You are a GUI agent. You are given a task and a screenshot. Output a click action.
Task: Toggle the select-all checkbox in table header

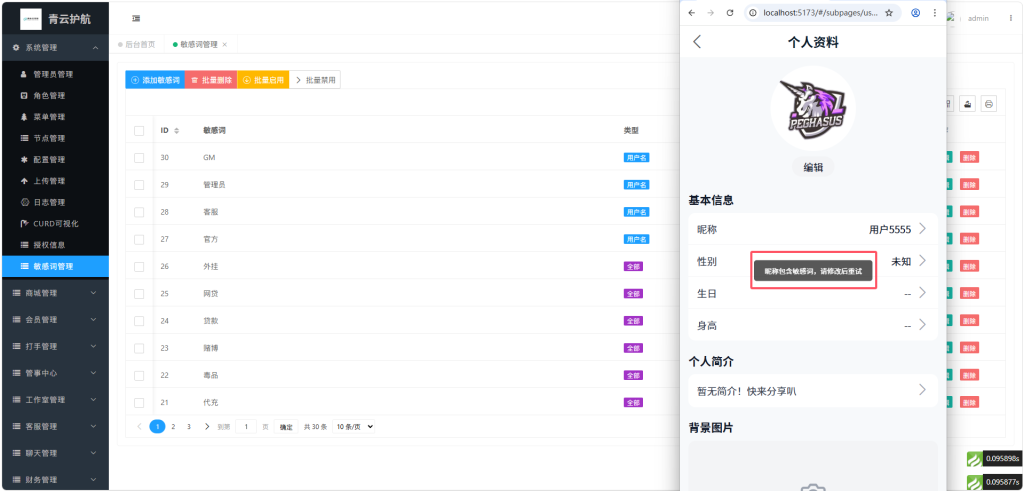click(139, 131)
